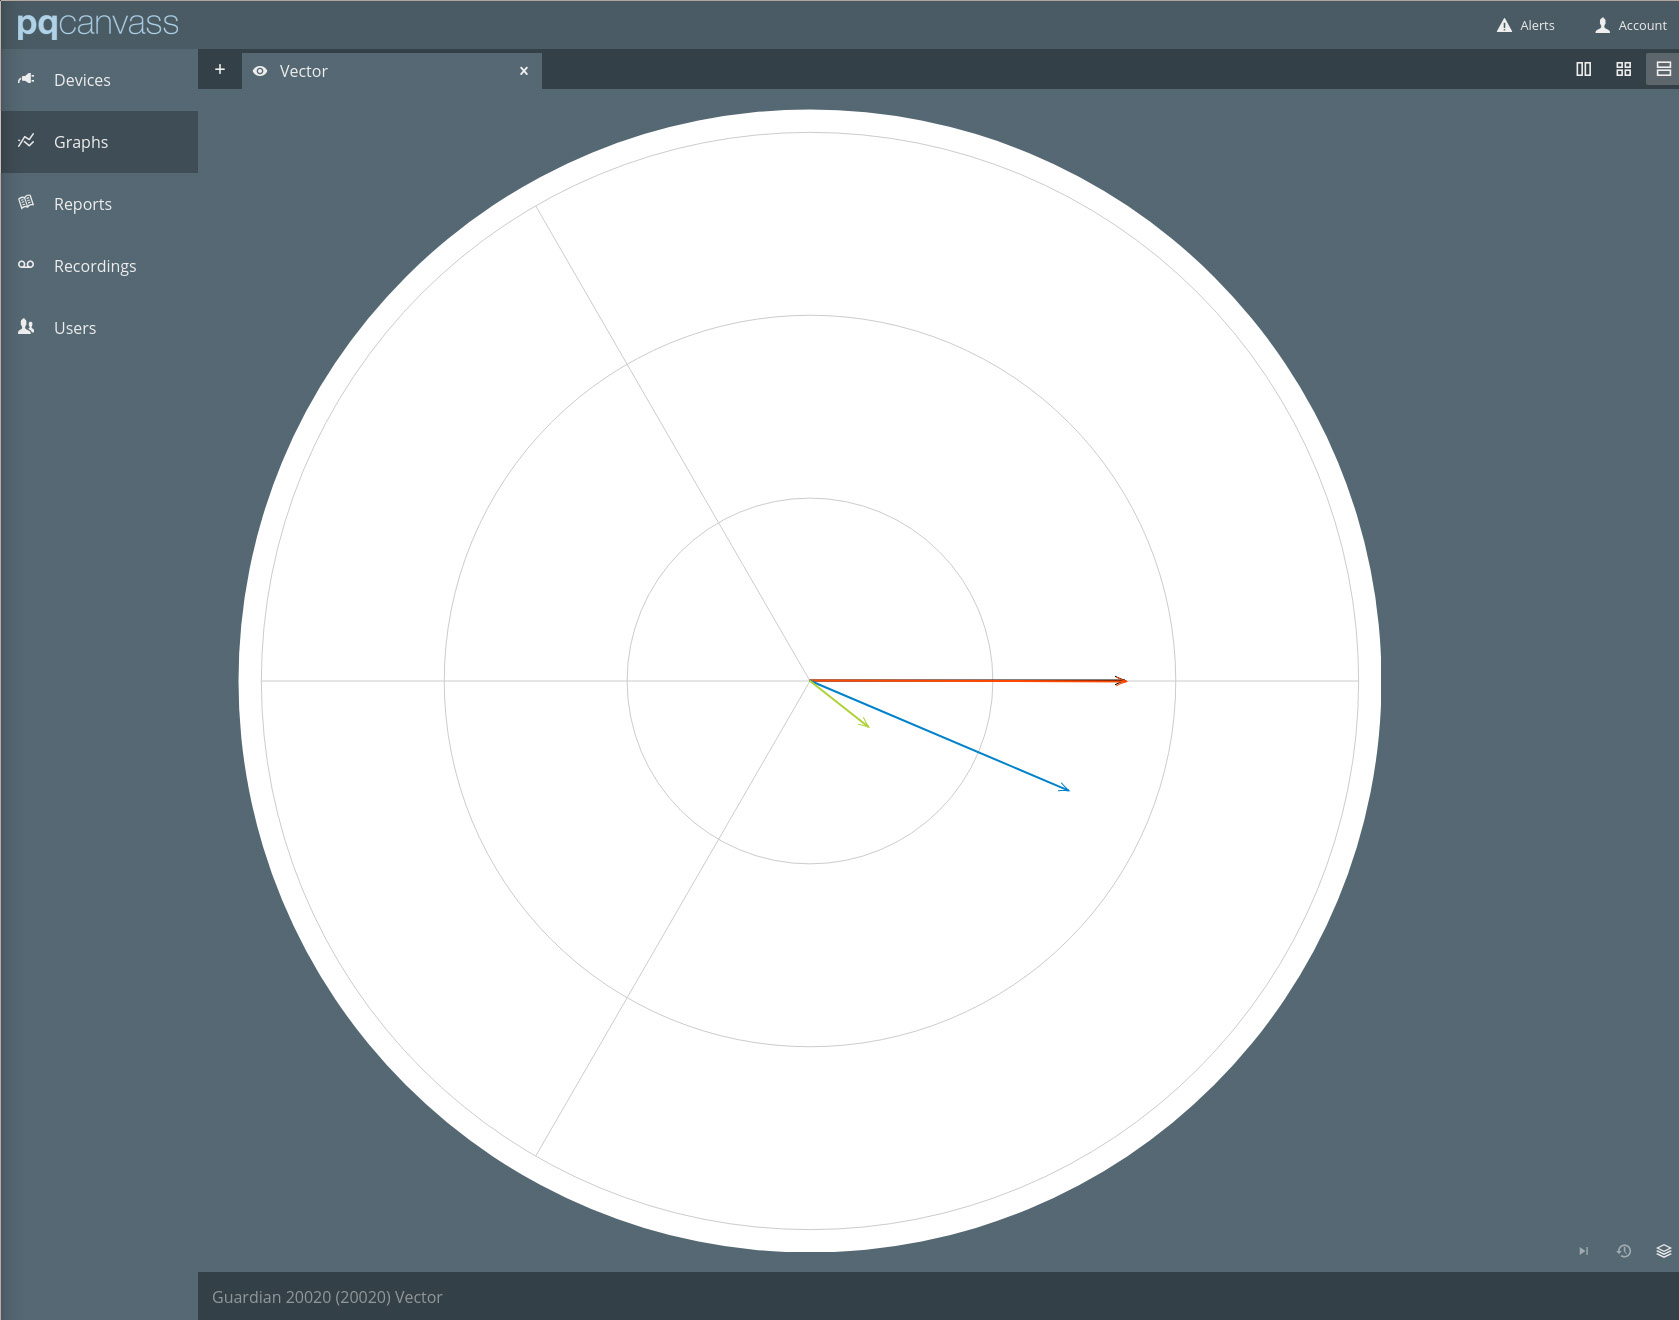
Task: Click the Guardian 20020 Vector status bar
Action: [x=327, y=1296]
